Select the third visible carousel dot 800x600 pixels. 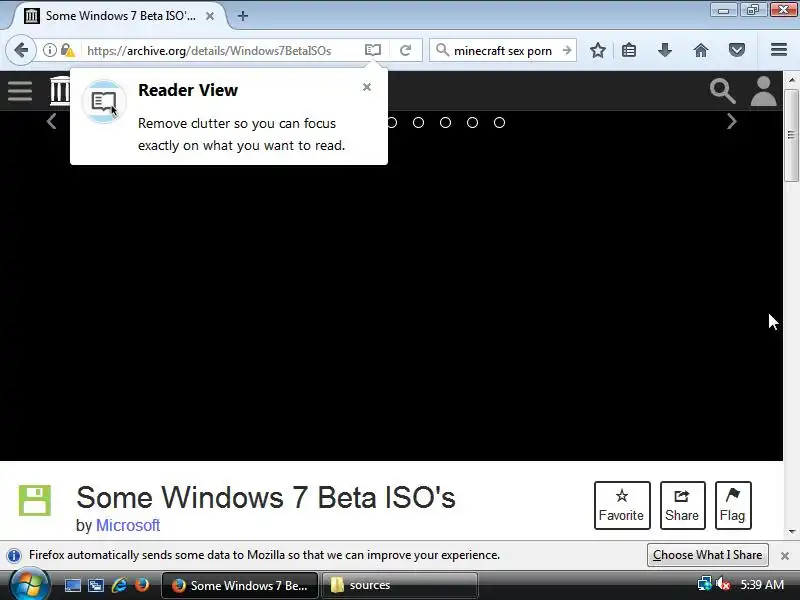(445, 122)
